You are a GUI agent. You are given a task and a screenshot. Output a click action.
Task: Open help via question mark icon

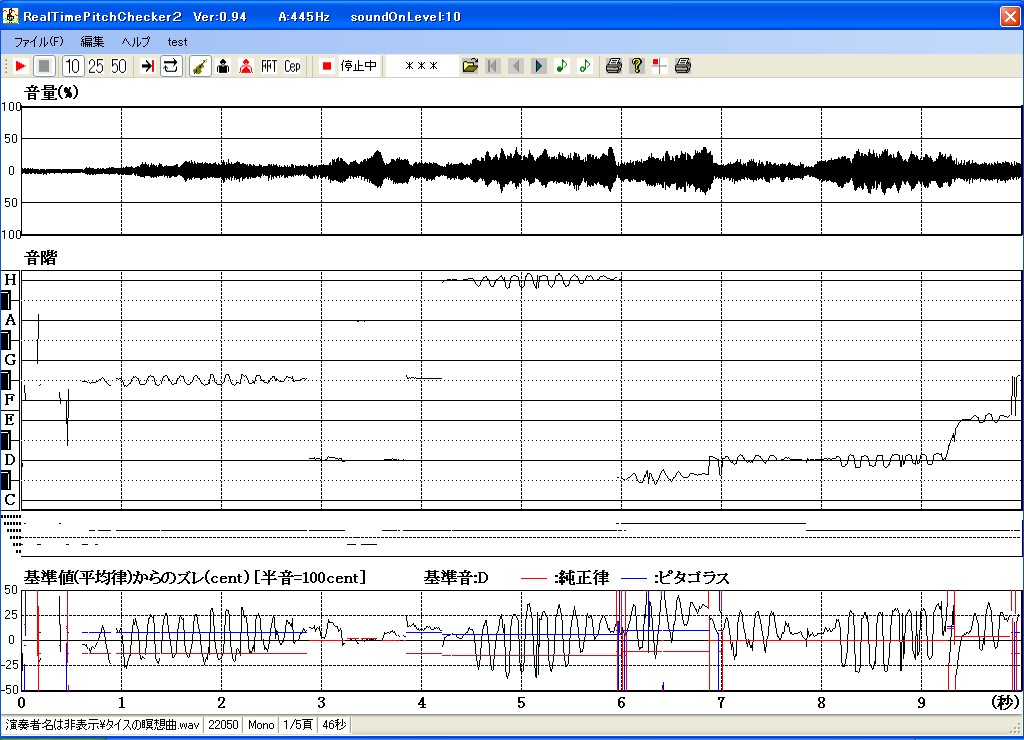(x=637, y=66)
